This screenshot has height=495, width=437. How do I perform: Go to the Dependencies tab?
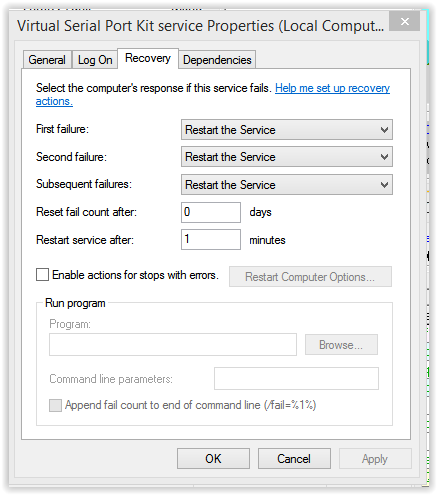(x=217, y=60)
